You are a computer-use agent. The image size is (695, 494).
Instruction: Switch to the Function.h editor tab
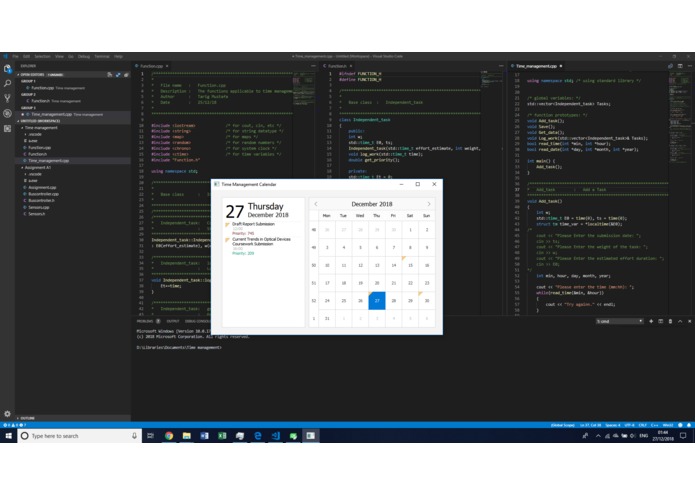point(337,66)
